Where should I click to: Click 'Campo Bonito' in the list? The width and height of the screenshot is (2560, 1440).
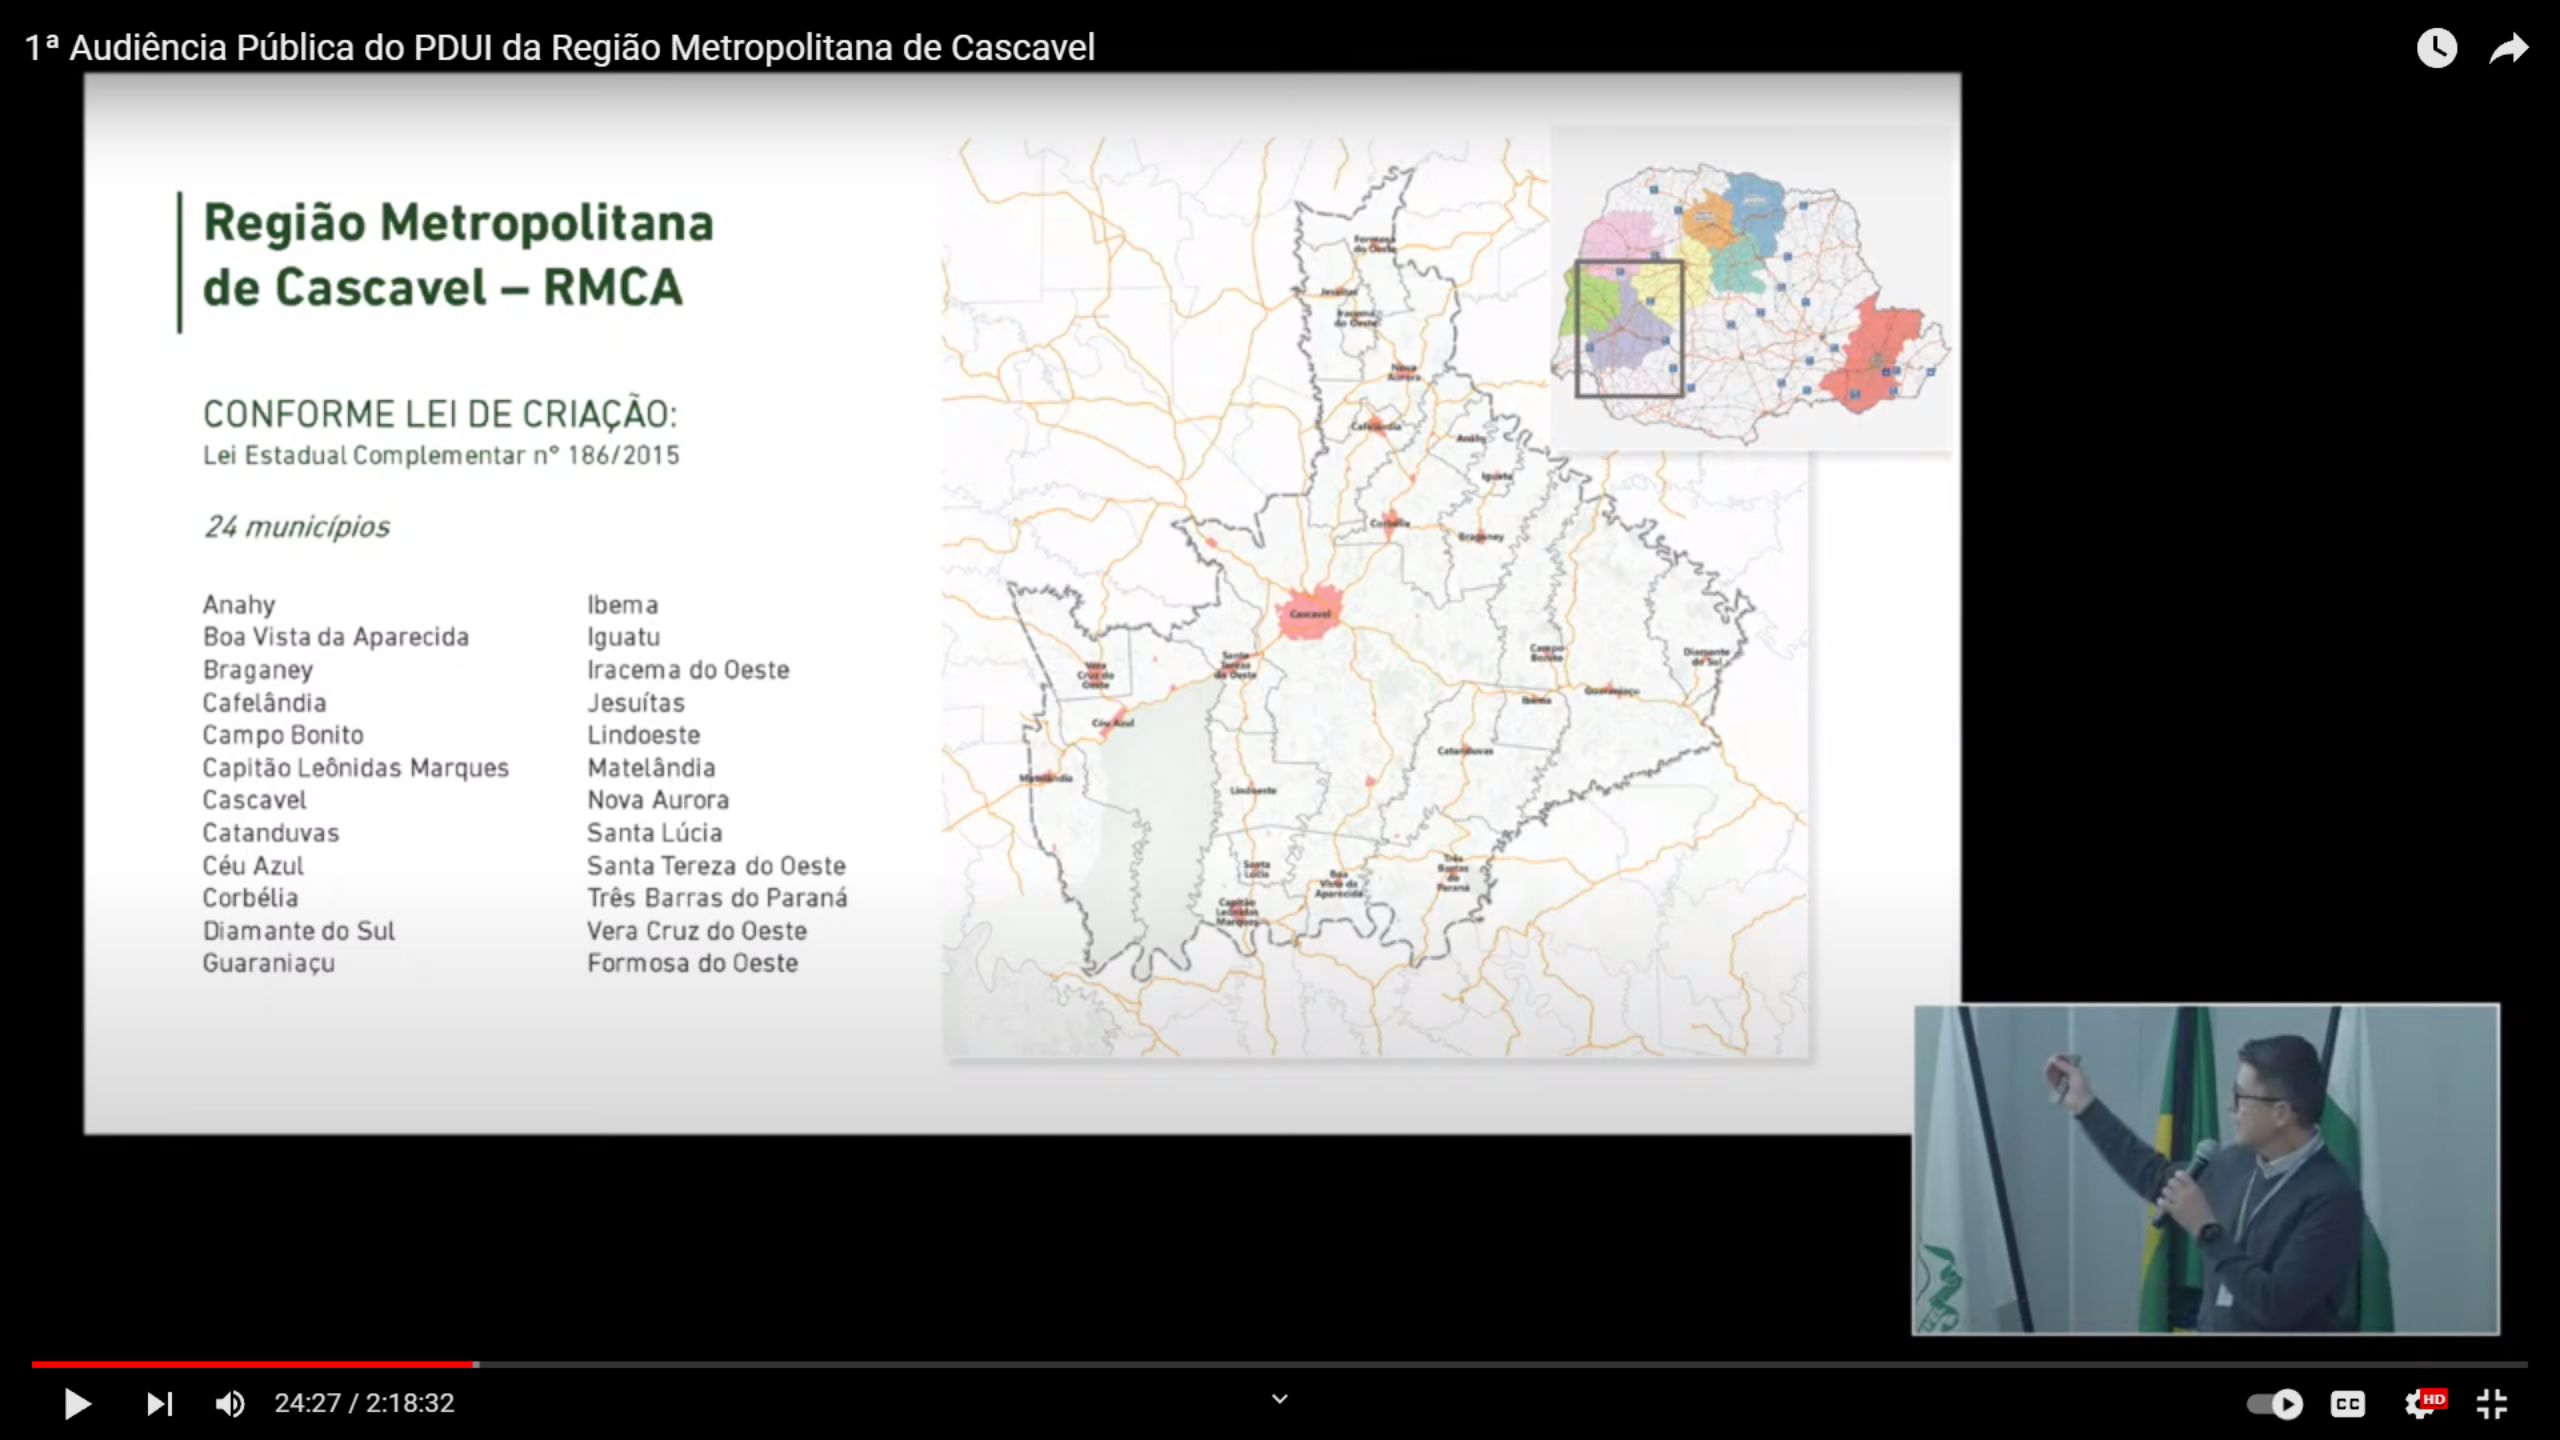point(283,736)
